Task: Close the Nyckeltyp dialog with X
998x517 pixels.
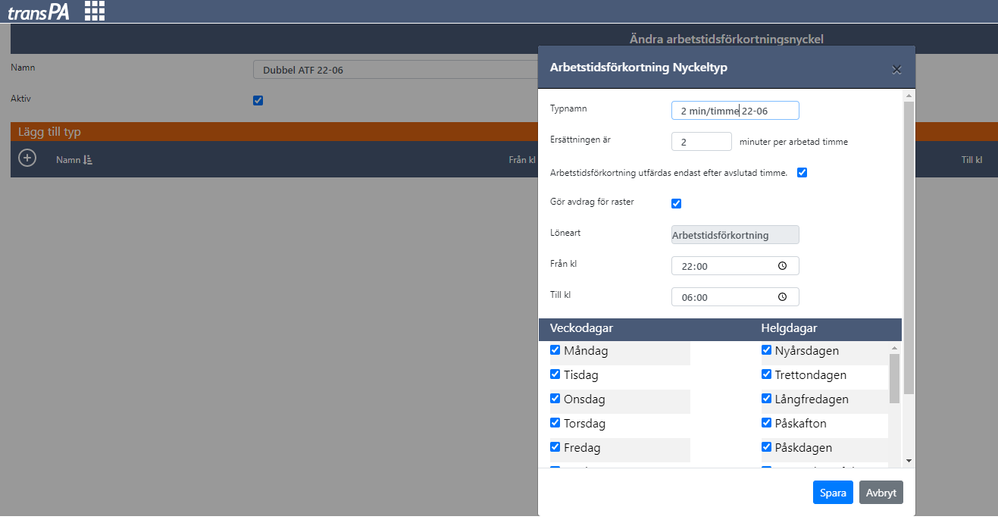Action: coord(896,70)
